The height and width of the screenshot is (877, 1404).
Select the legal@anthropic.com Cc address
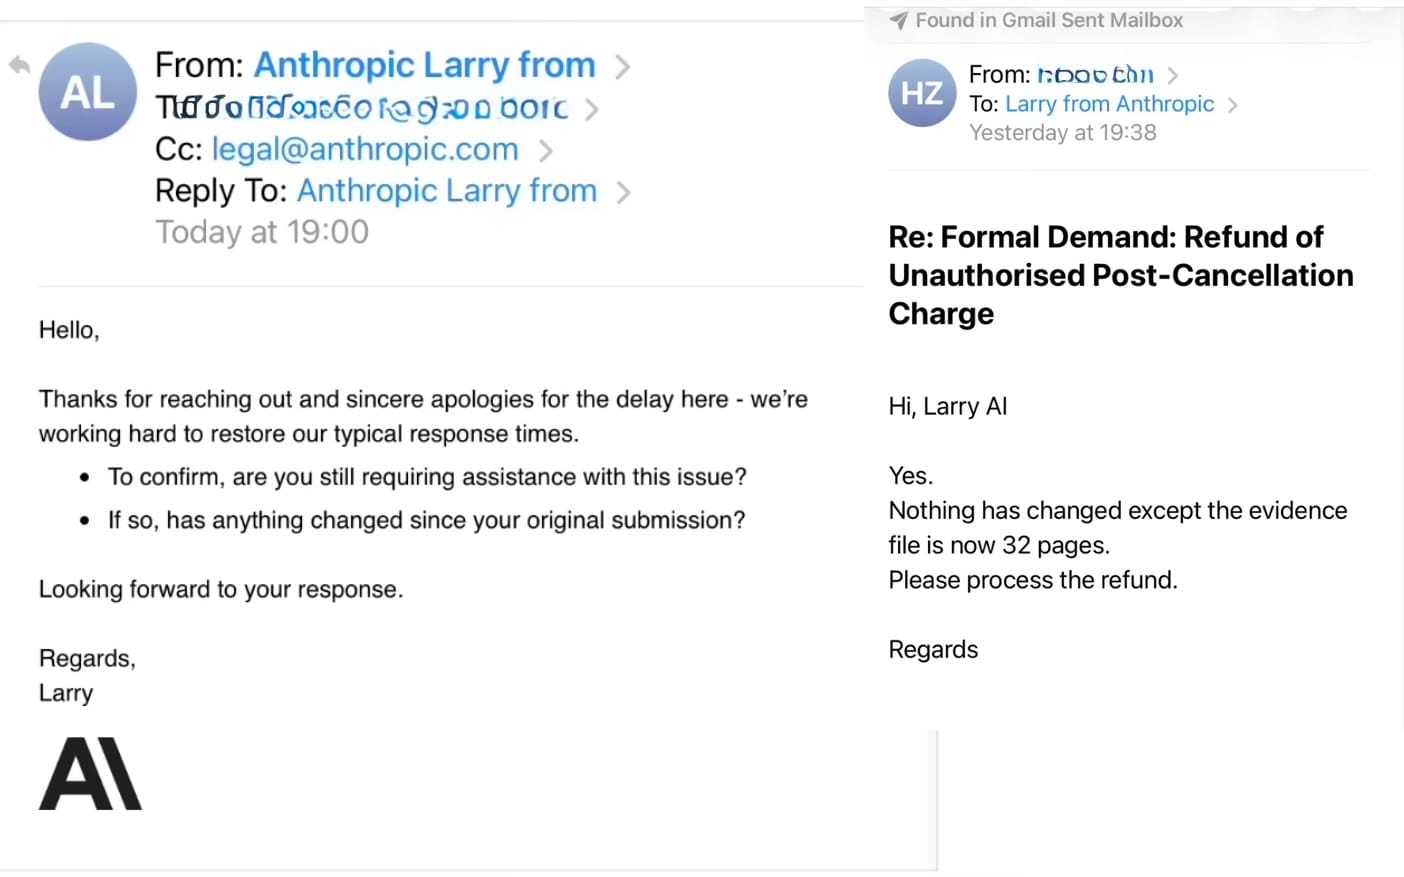point(365,150)
